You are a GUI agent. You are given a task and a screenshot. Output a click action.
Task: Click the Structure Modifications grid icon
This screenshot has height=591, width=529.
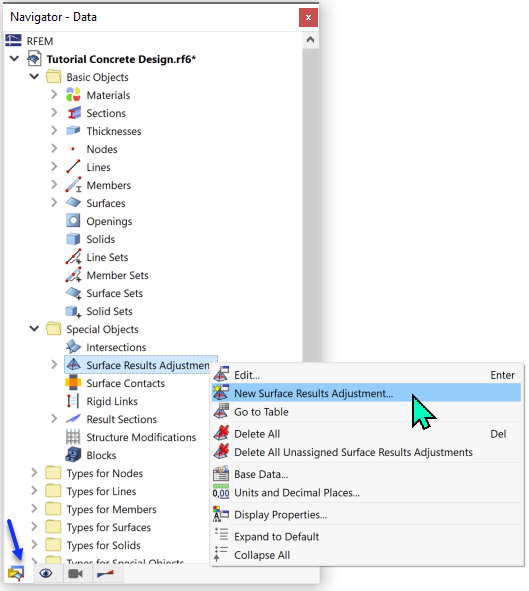pyautogui.click(x=73, y=437)
